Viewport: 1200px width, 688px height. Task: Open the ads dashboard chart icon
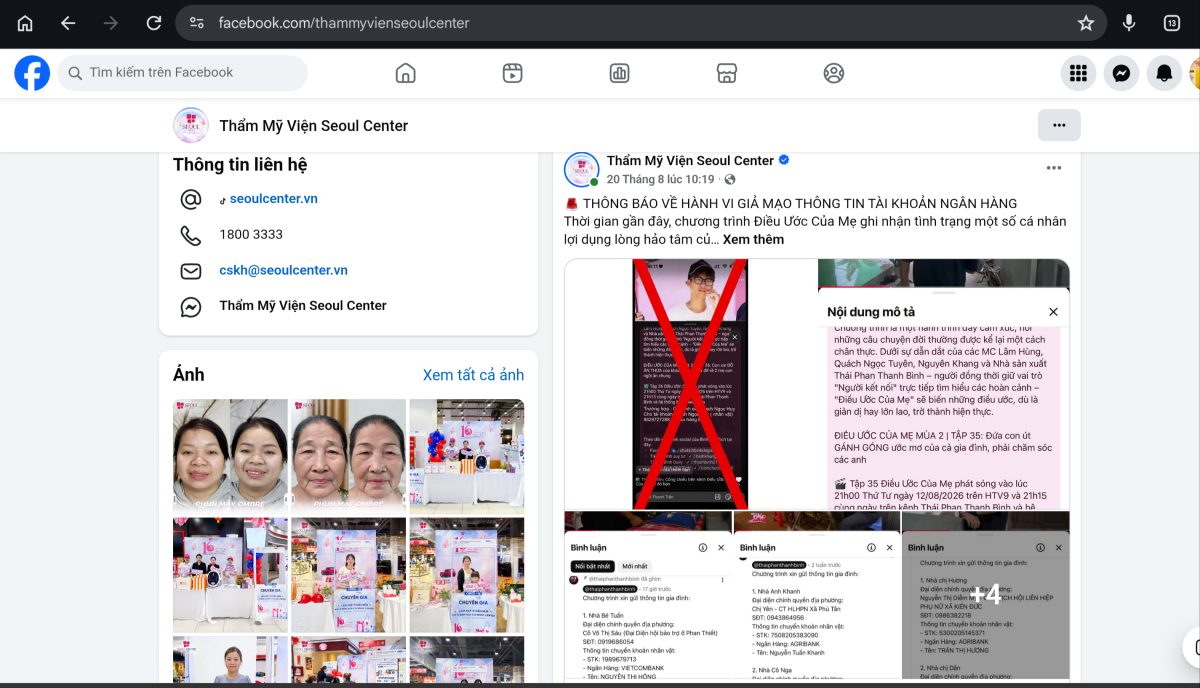(619, 73)
